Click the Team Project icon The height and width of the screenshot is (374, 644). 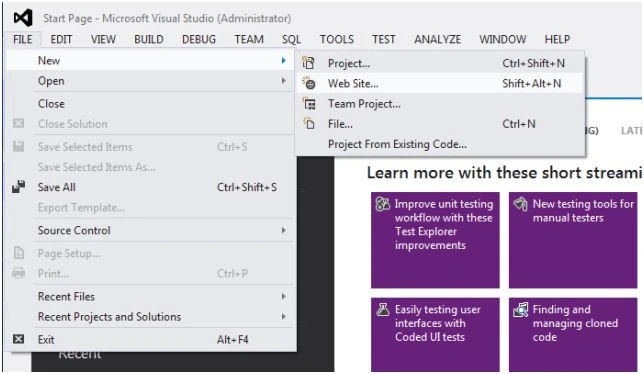pyautogui.click(x=309, y=103)
